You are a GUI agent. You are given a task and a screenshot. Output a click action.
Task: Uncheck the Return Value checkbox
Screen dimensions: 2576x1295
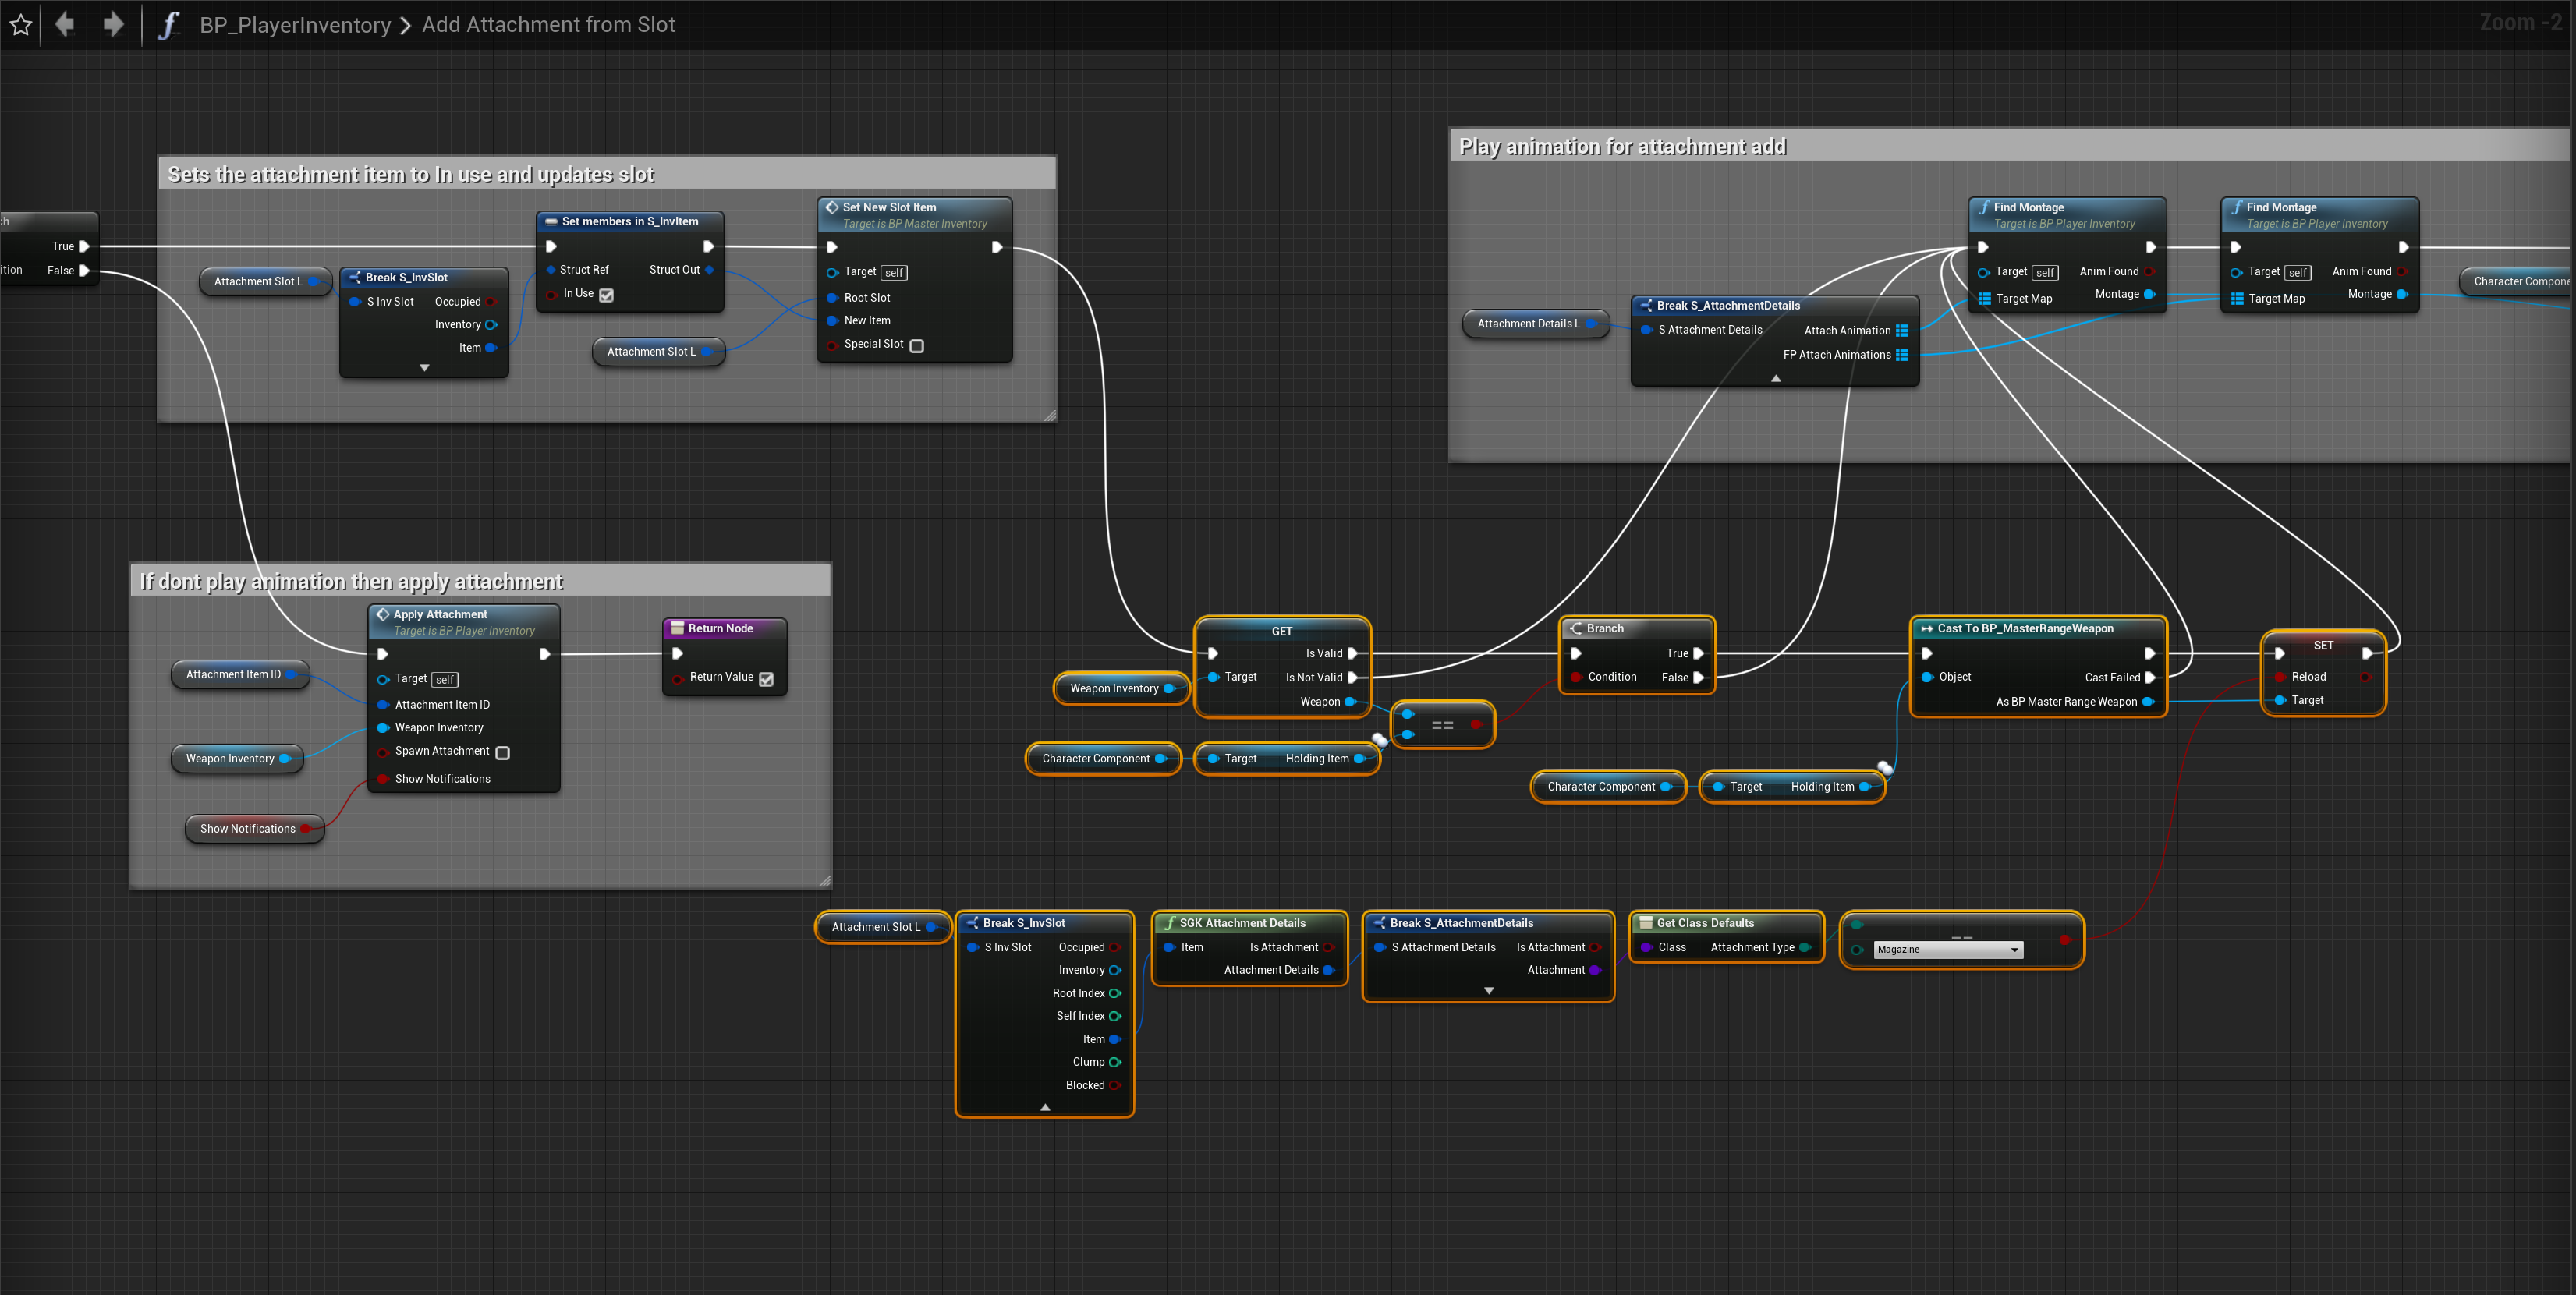766,678
